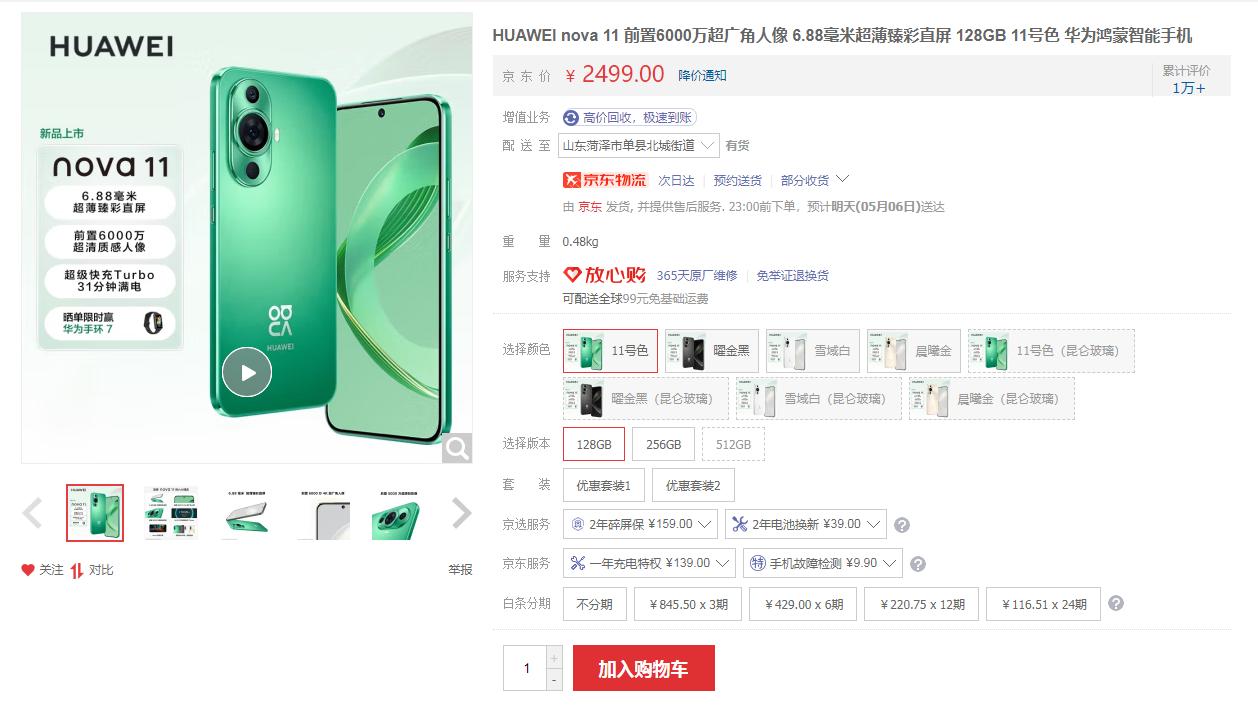Click the 对比 compare icon
The image size is (1258, 708).
click(77, 570)
